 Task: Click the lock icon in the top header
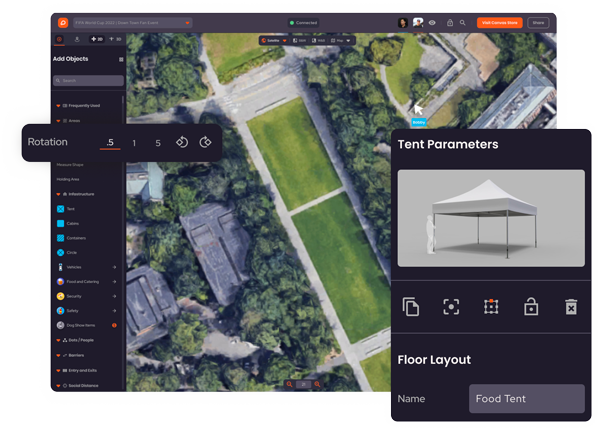pos(450,23)
